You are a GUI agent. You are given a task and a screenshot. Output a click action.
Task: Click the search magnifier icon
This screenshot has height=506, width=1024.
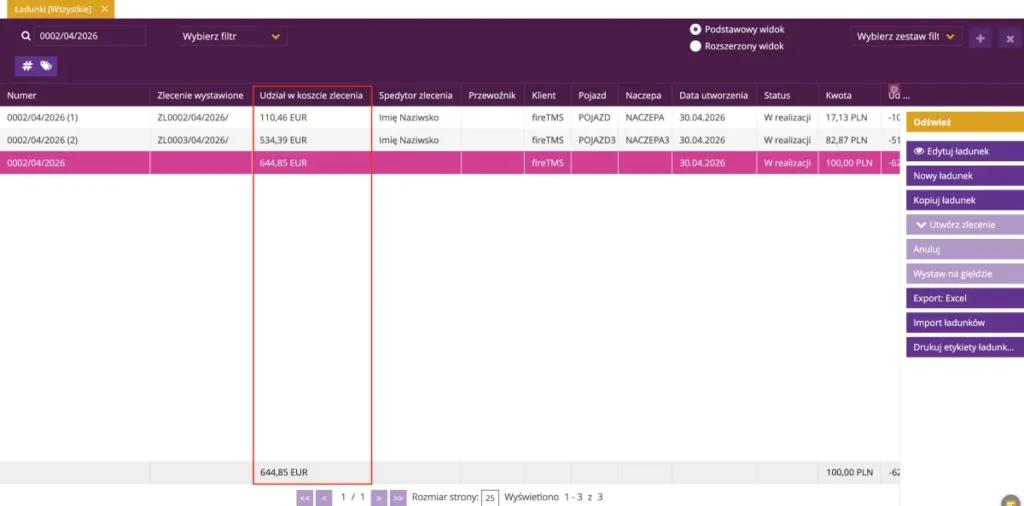point(25,37)
